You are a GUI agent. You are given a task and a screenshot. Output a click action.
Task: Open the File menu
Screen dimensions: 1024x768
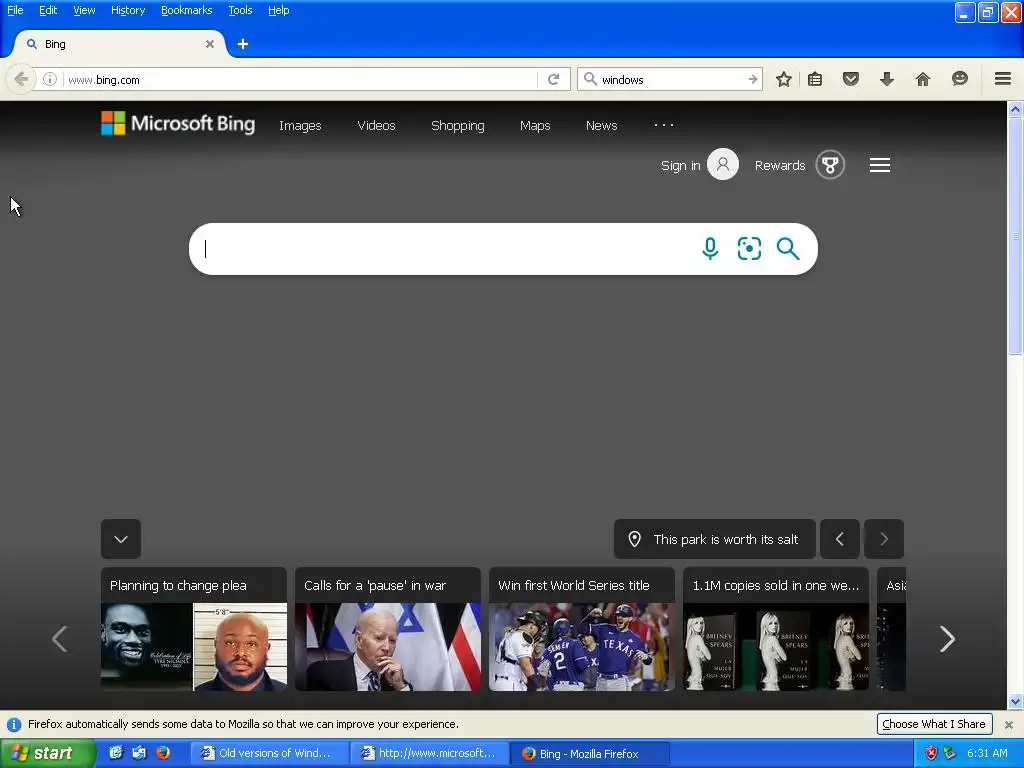coord(15,10)
